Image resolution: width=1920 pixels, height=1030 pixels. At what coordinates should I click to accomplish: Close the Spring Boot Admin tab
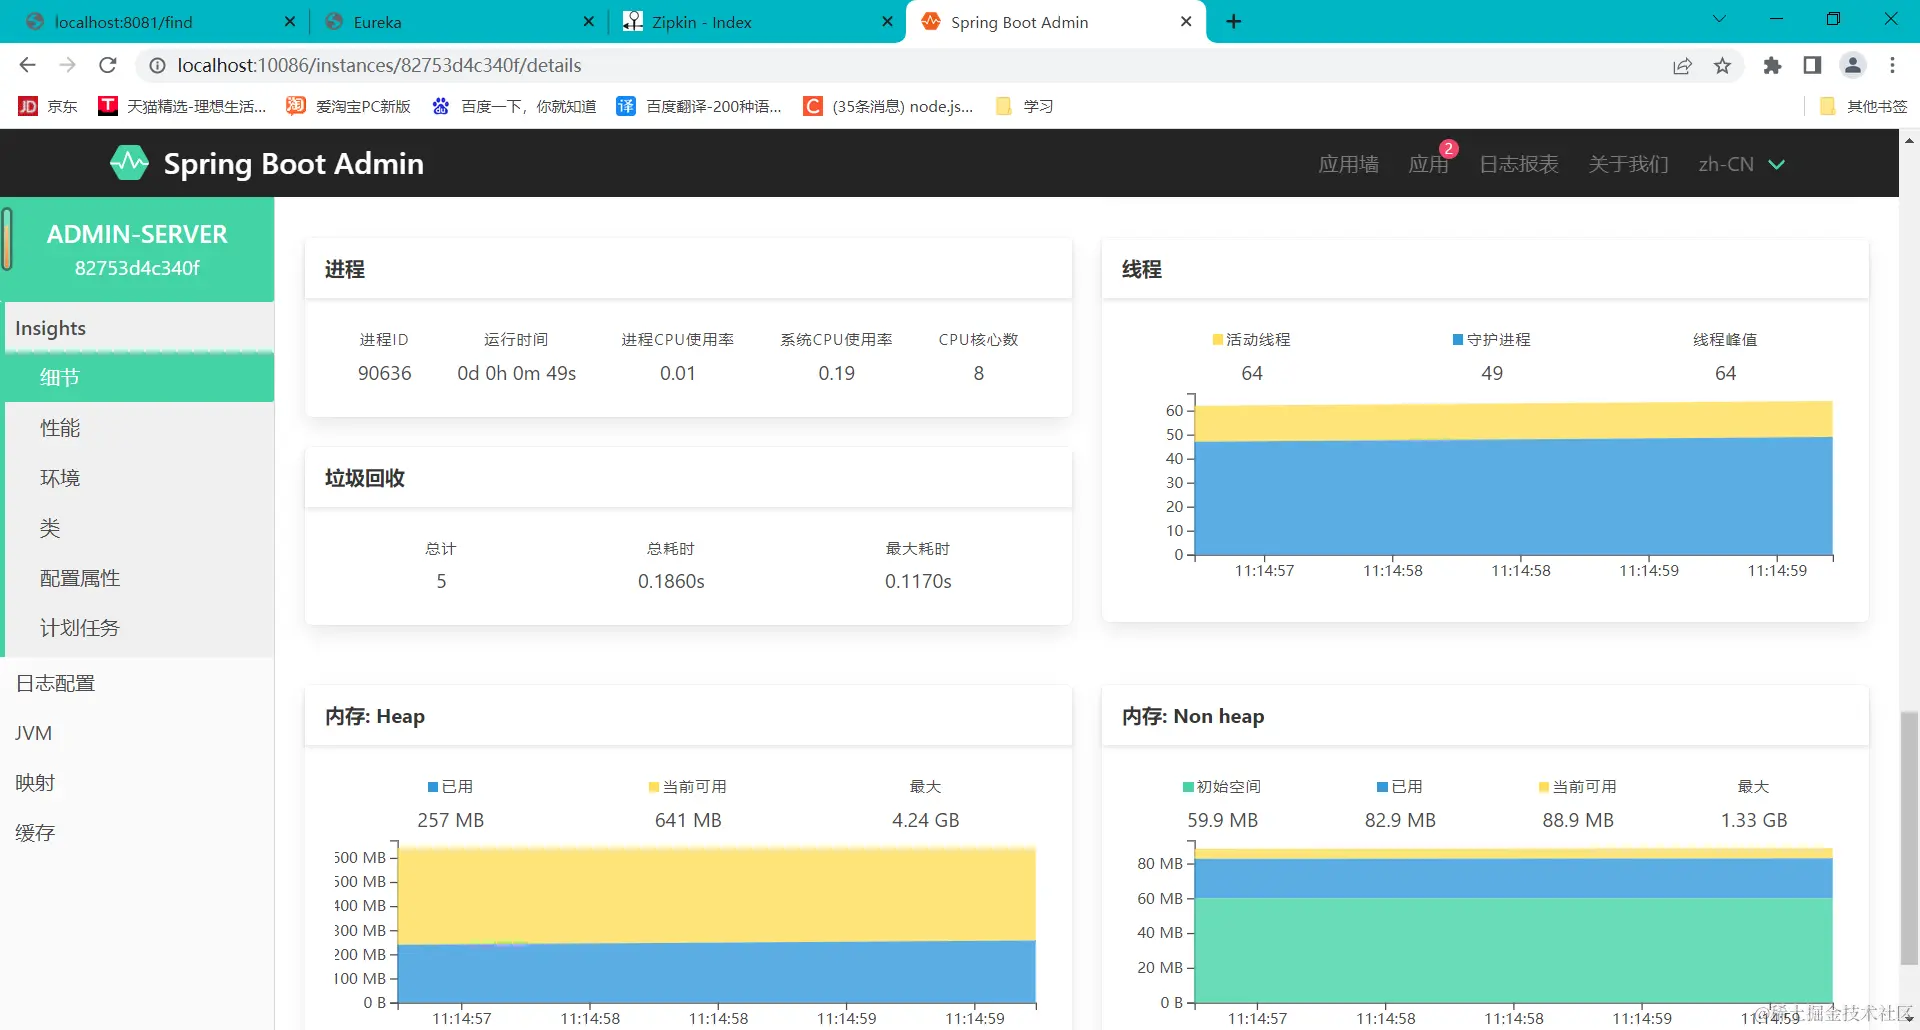tap(1186, 21)
